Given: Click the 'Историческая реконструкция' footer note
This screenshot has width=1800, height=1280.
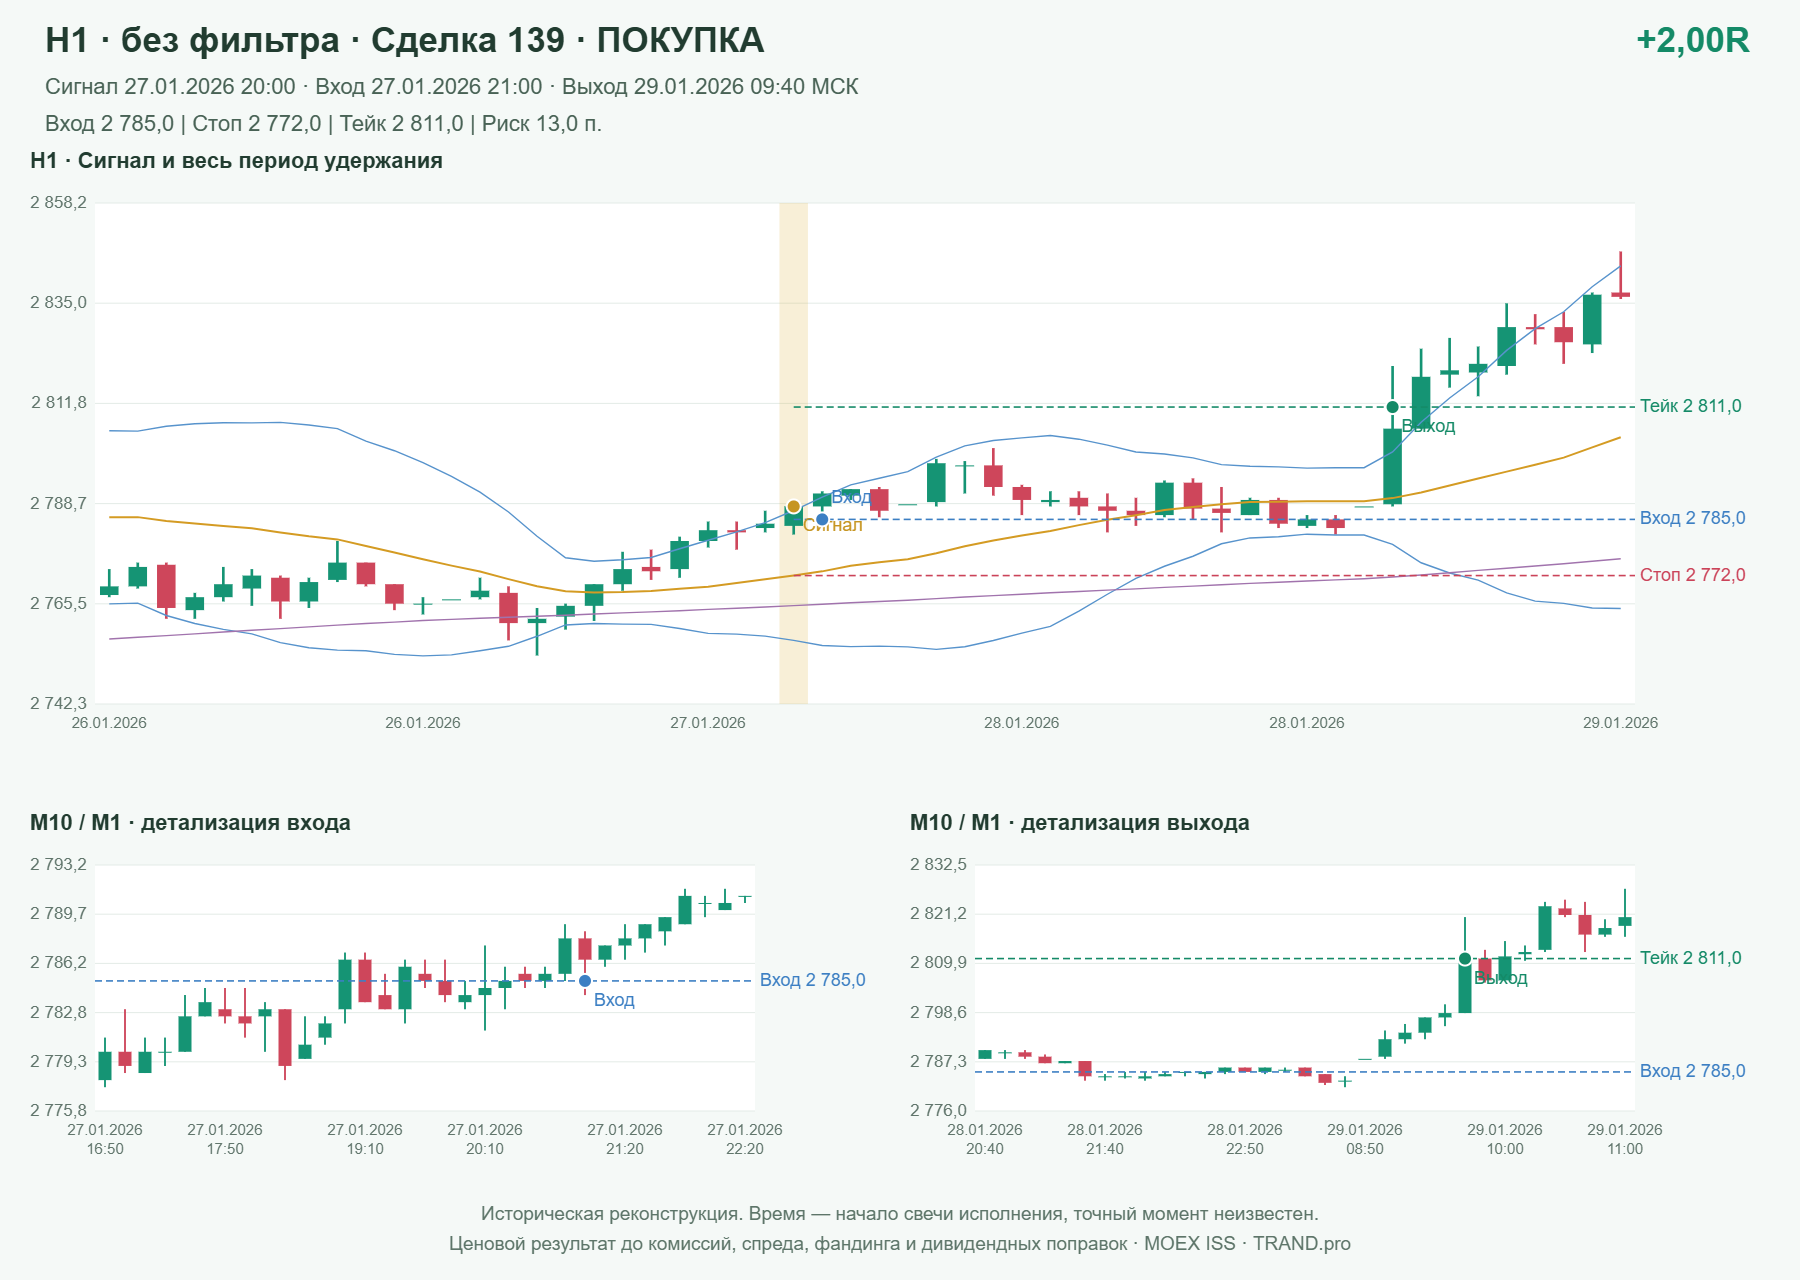Looking at the screenshot, I should [x=900, y=1214].
